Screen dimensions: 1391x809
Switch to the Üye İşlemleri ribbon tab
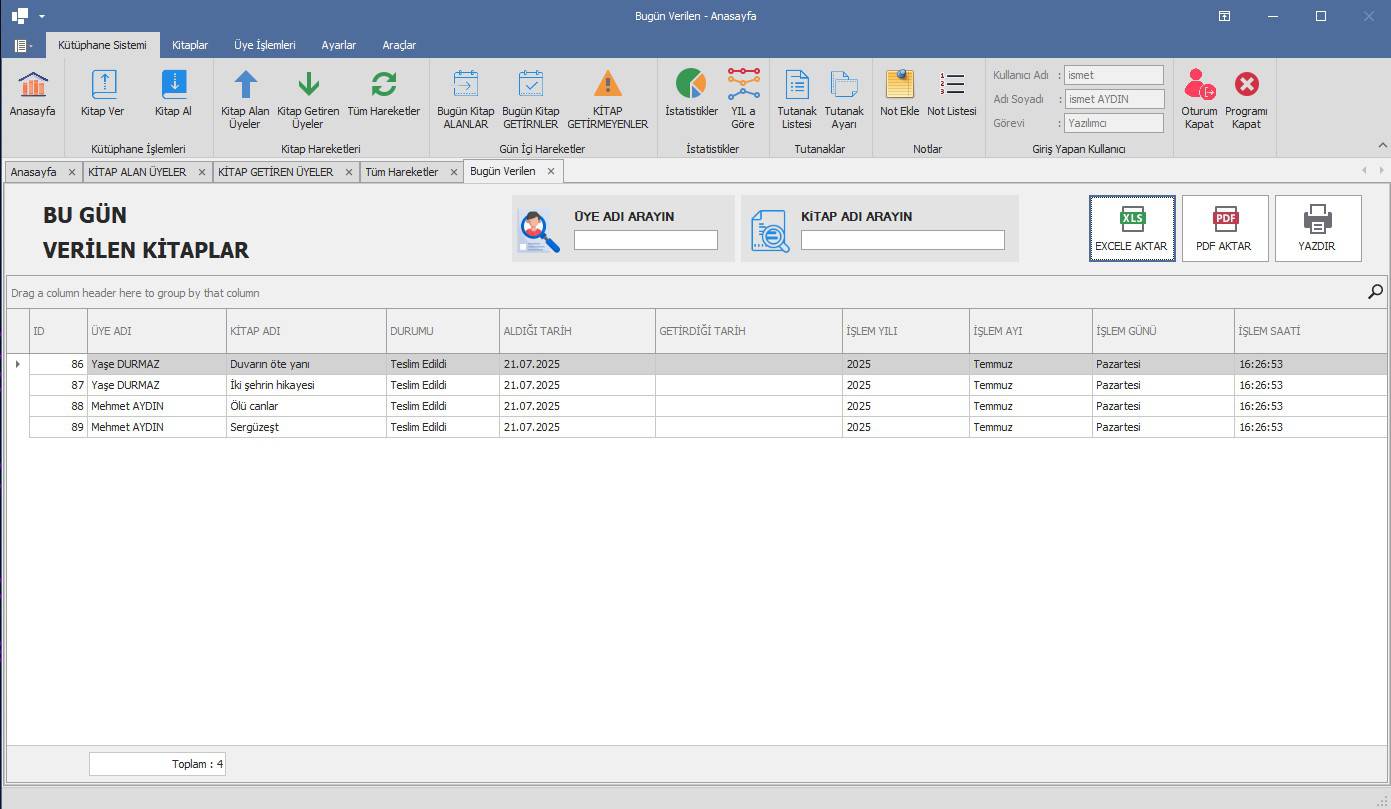(x=264, y=45)
